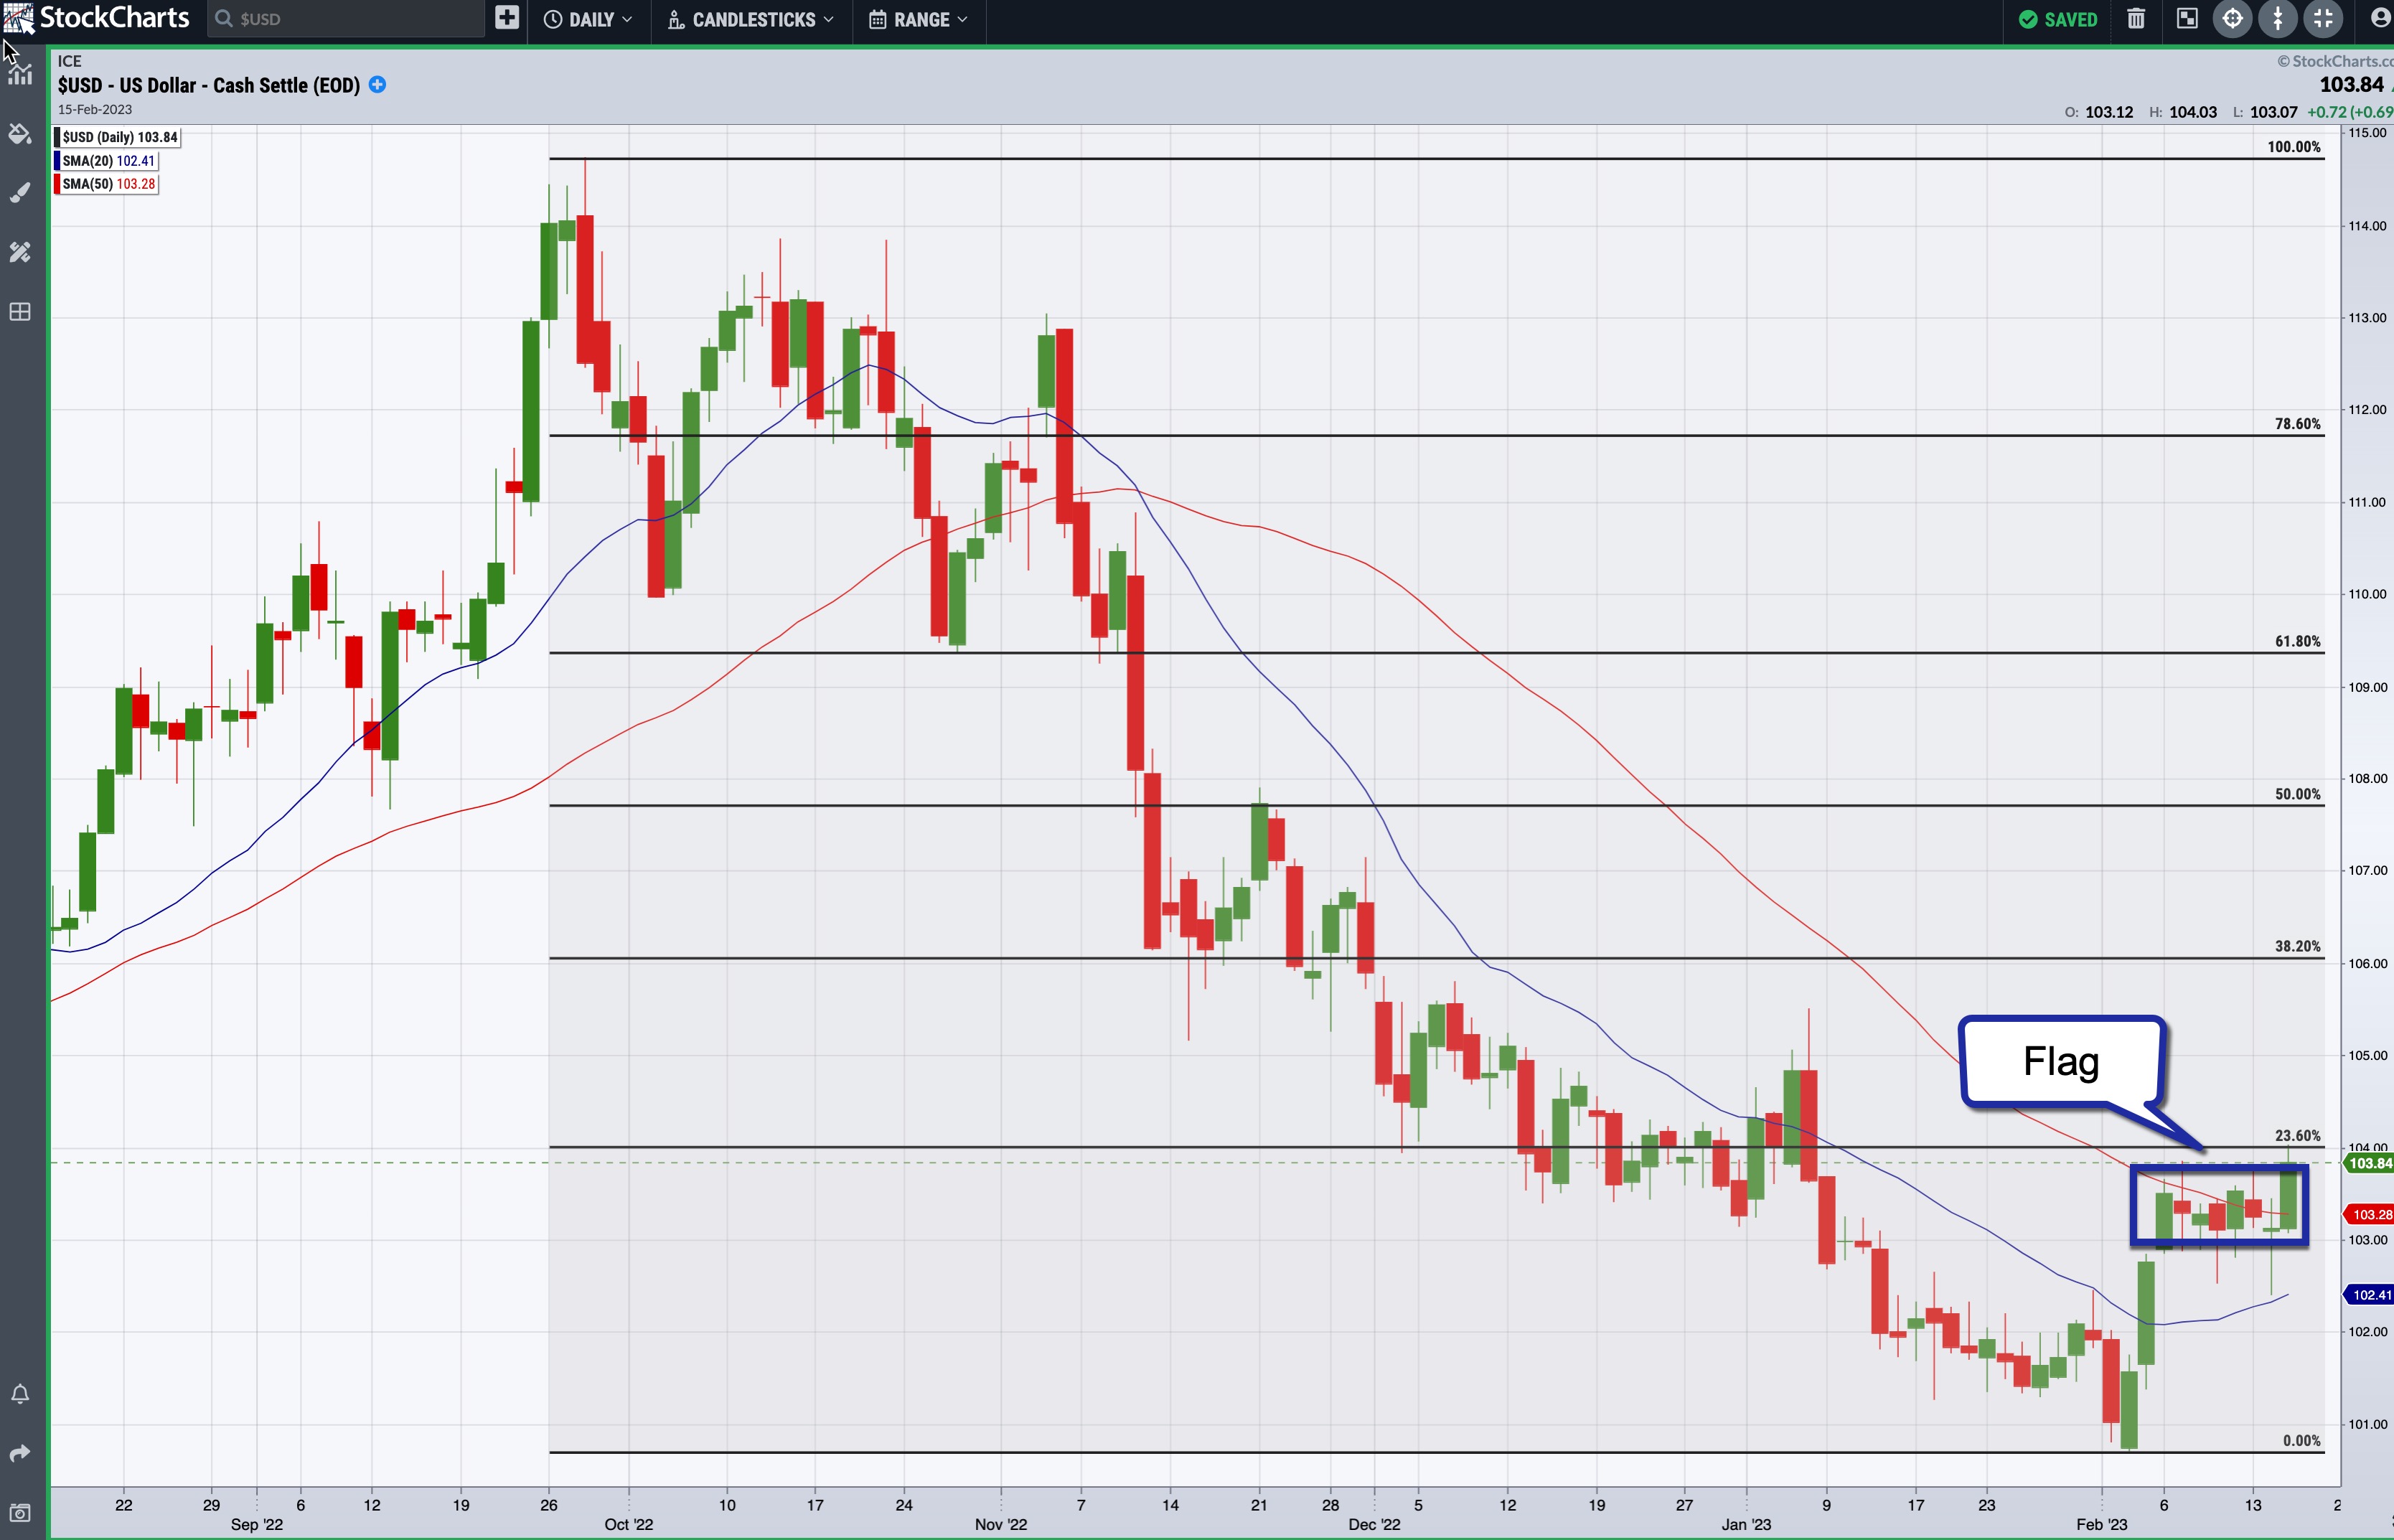
Task: Click the blue plus next to symbol name
Action: (378, 85)
